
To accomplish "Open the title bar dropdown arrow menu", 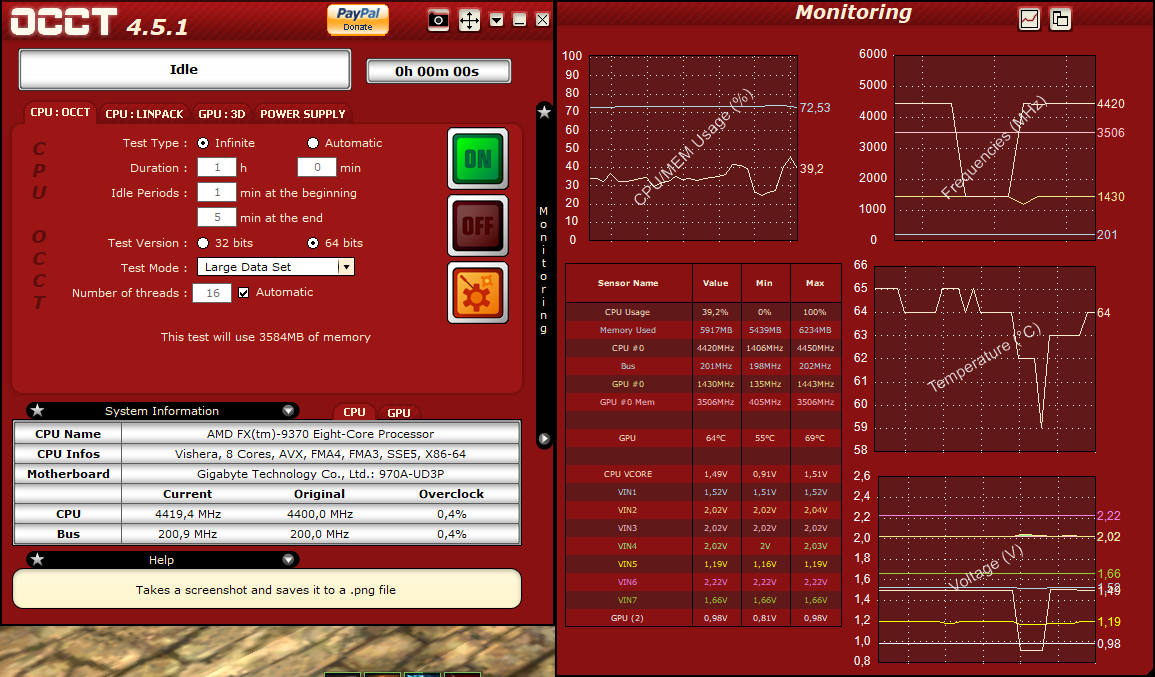I will pos(496,20).
